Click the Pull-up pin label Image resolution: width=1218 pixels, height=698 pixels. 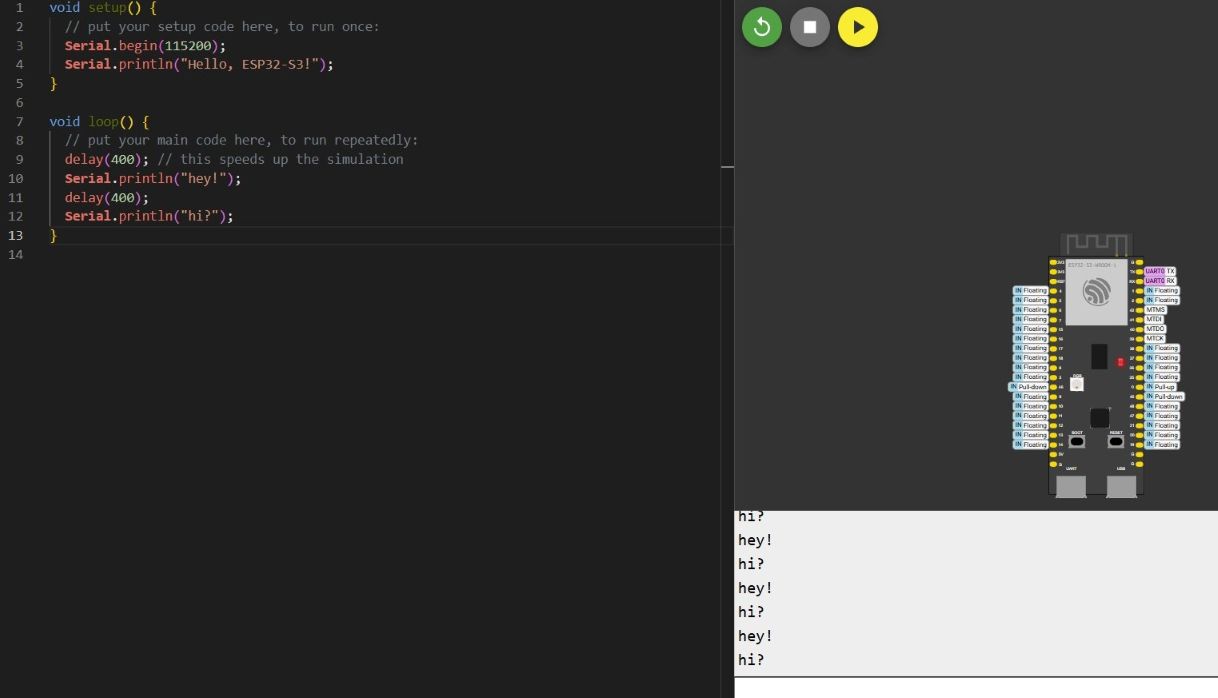point(1161,387)
